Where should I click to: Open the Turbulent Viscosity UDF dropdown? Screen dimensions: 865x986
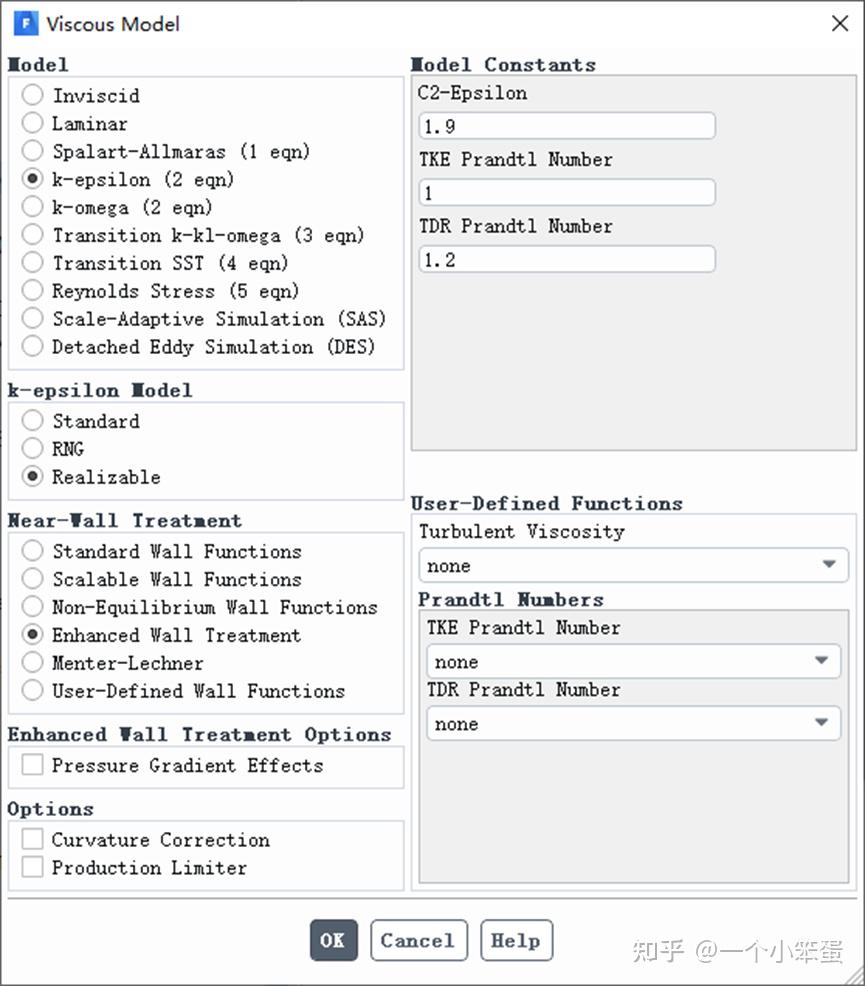(634, 565)
